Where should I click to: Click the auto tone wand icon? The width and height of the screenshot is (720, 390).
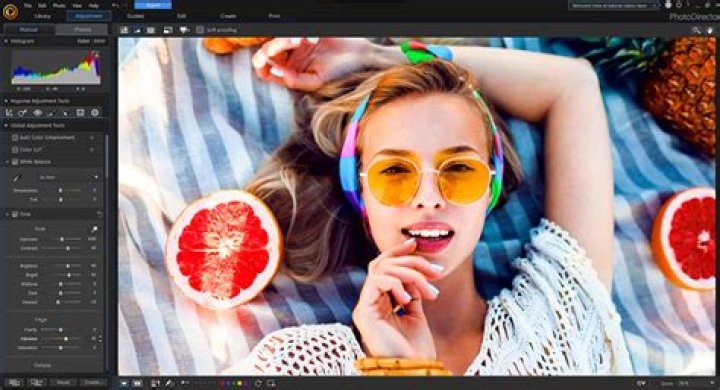tap(94, 229)
